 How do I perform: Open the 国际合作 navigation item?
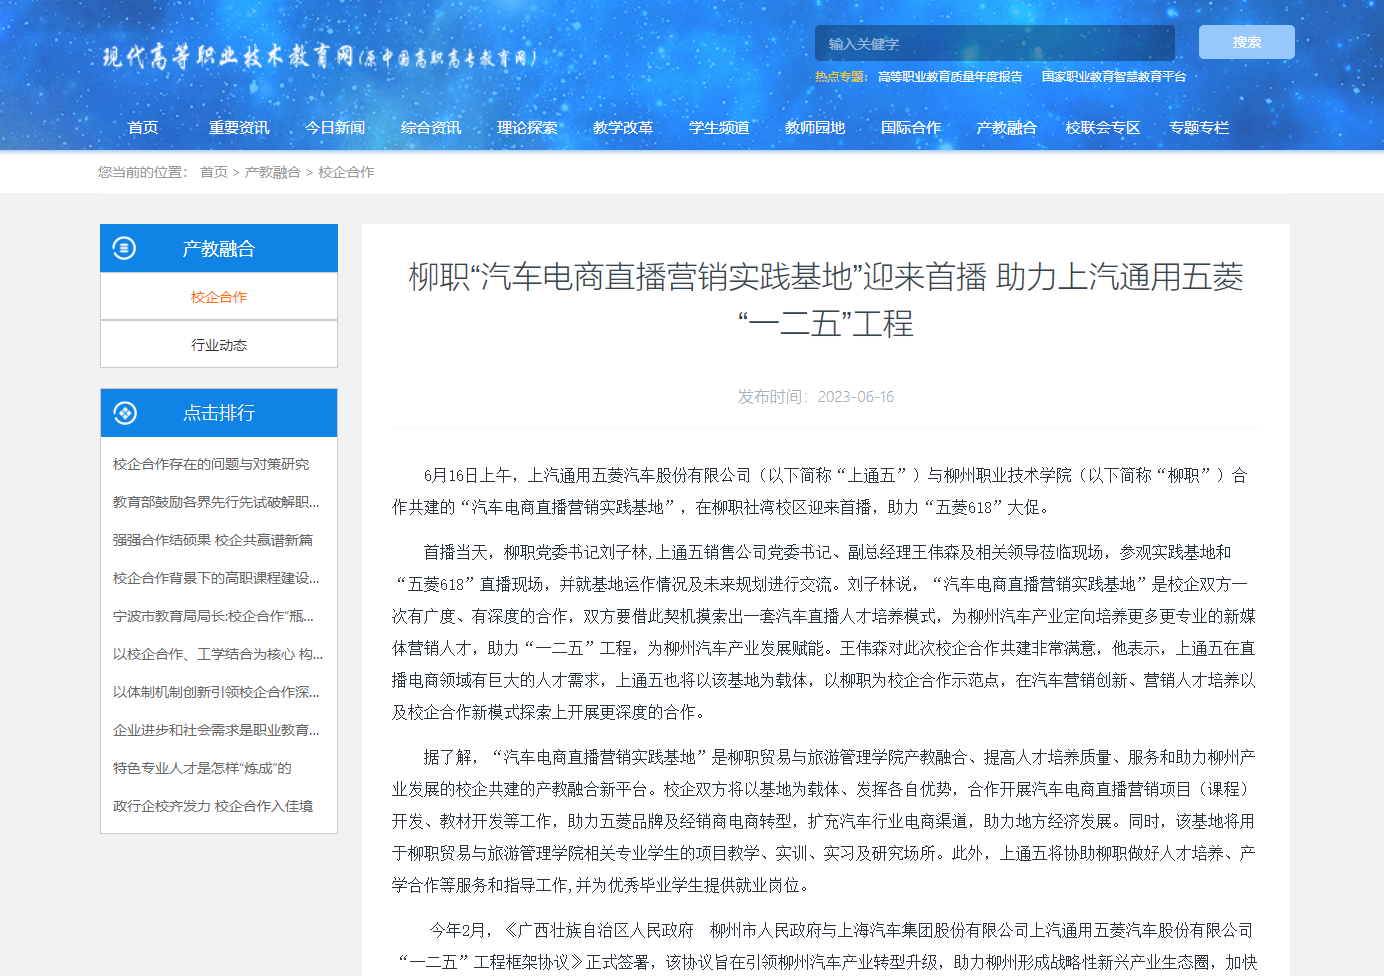[x=911, y=128]
